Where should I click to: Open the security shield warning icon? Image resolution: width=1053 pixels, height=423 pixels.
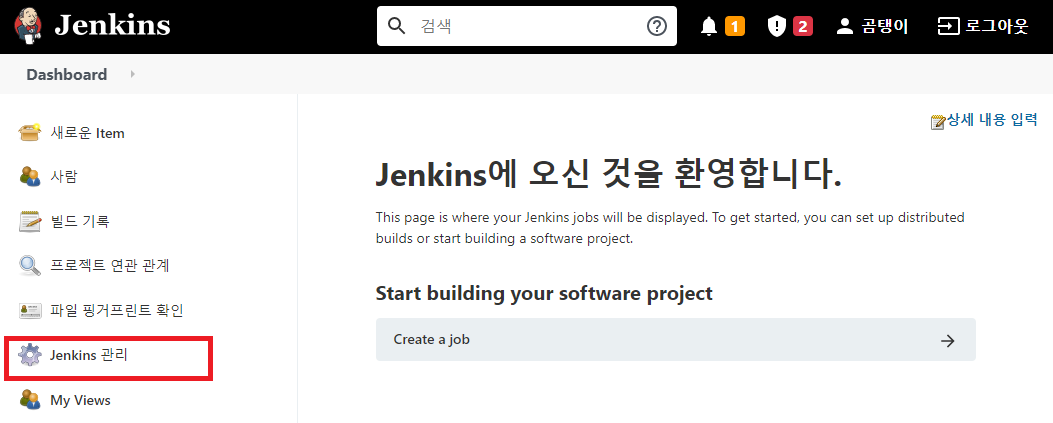pyautogui.click(x=776, y=27)
